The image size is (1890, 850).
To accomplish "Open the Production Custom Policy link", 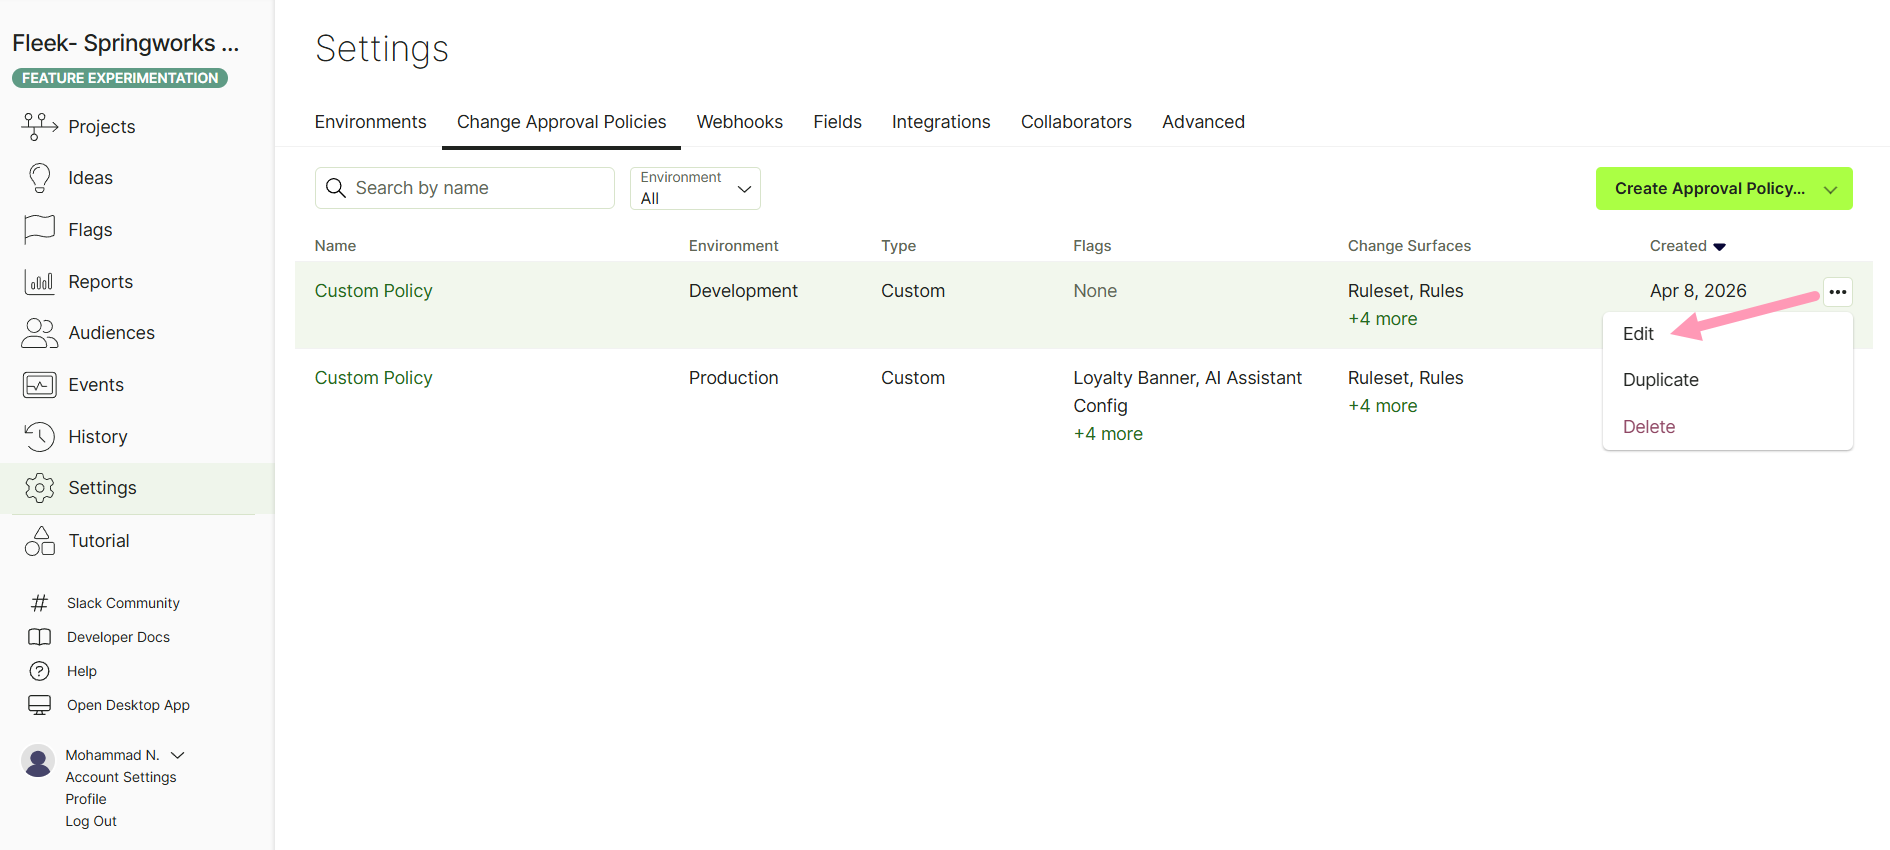I will 373,378.
